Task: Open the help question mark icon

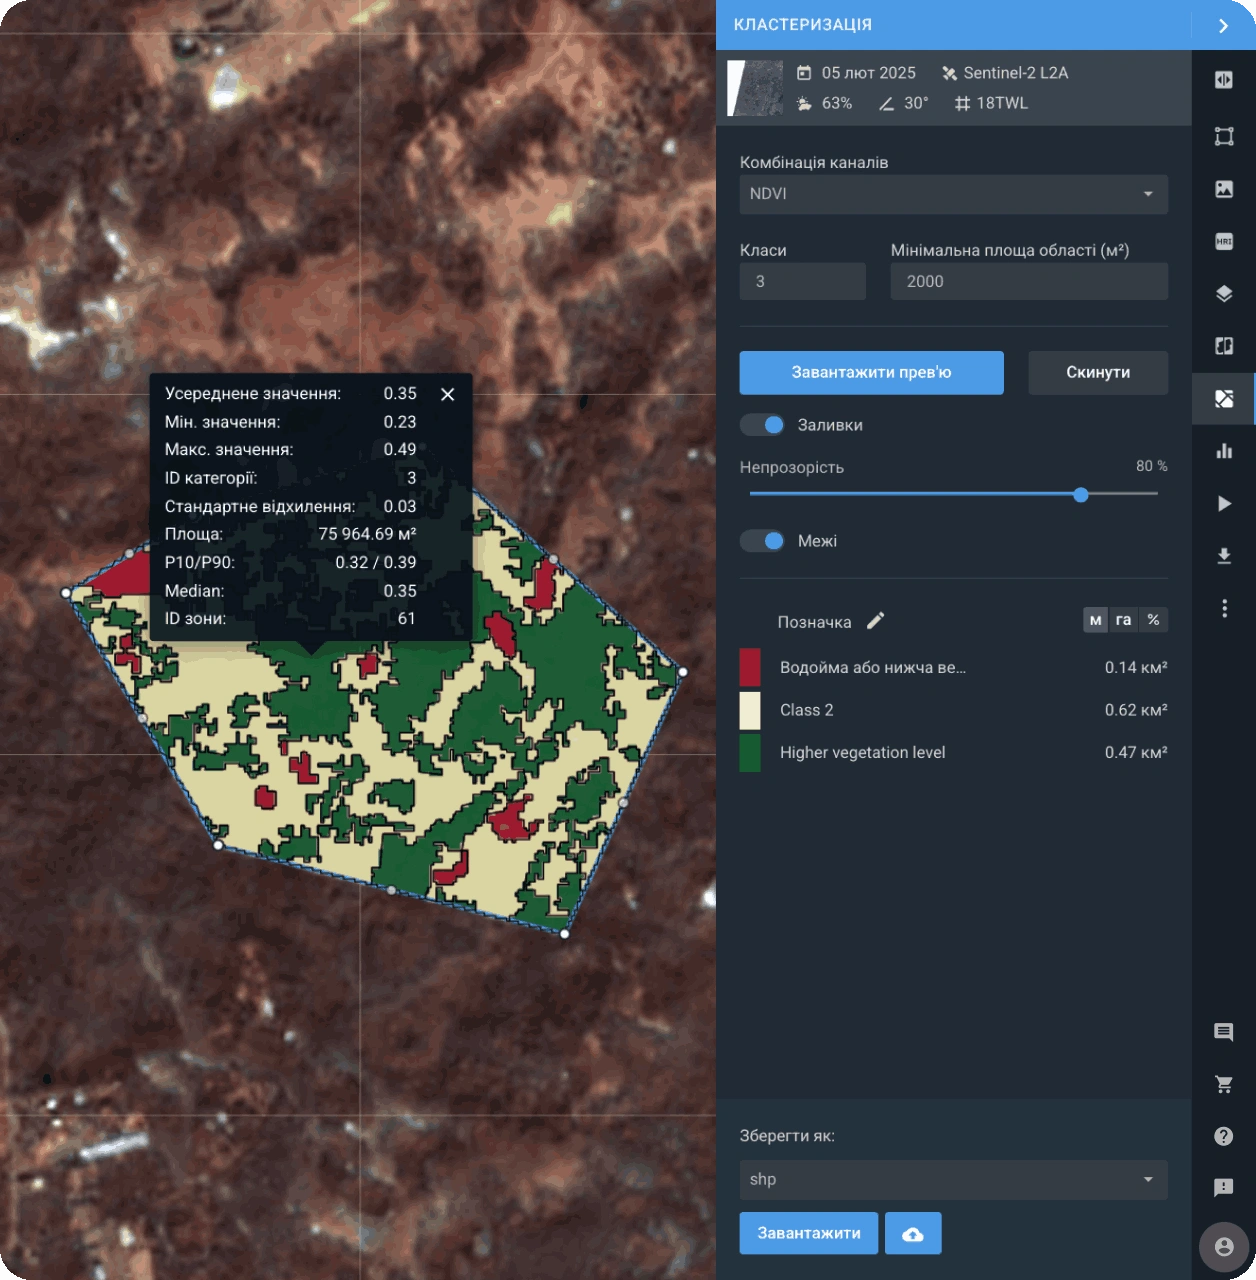Action: (x=1223, y=1136)
